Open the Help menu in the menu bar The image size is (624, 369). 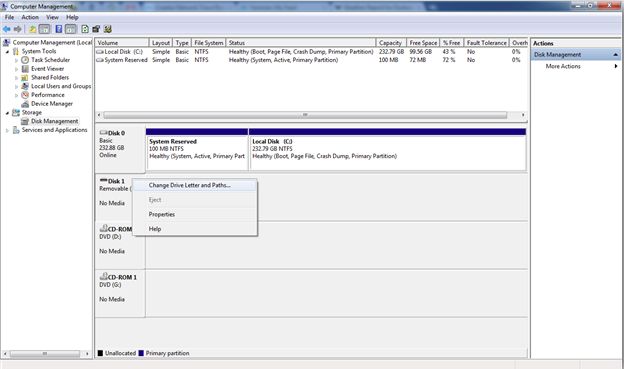coord(72,17)
